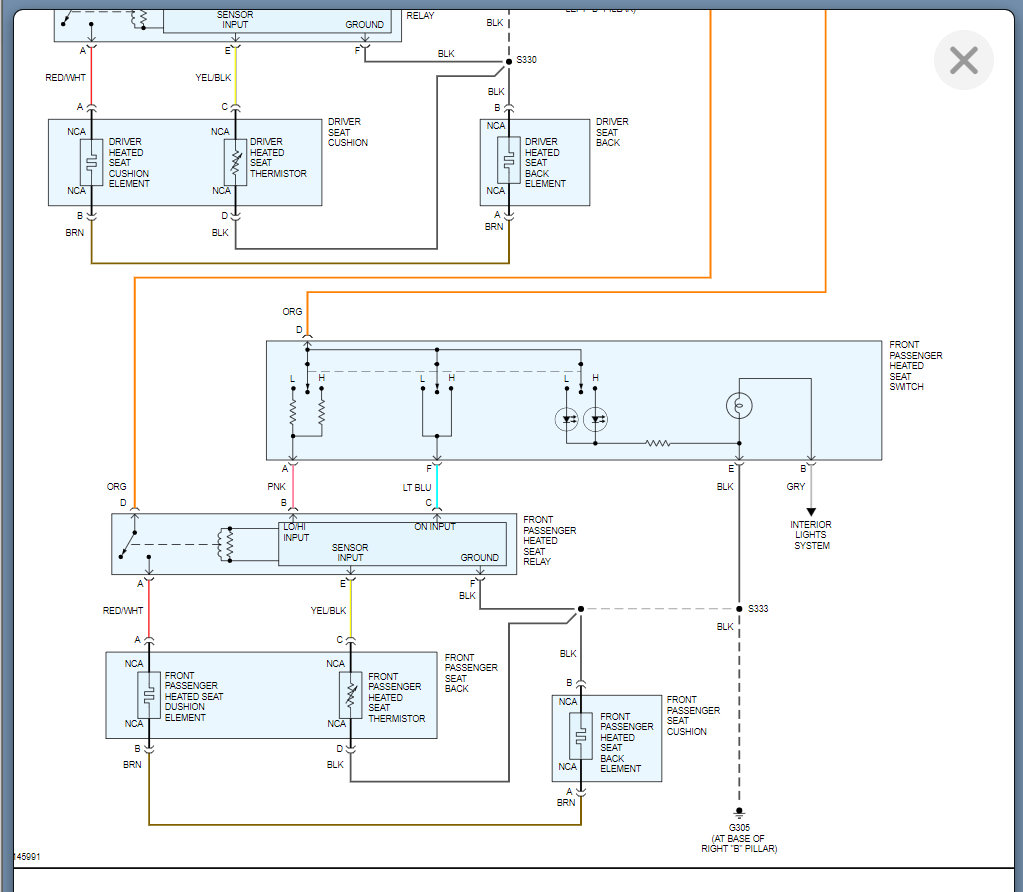The width and height of the screenshot is (1023, 892).
Task: Click the front passenger relay coil symbol
Action: click(228, 544)
